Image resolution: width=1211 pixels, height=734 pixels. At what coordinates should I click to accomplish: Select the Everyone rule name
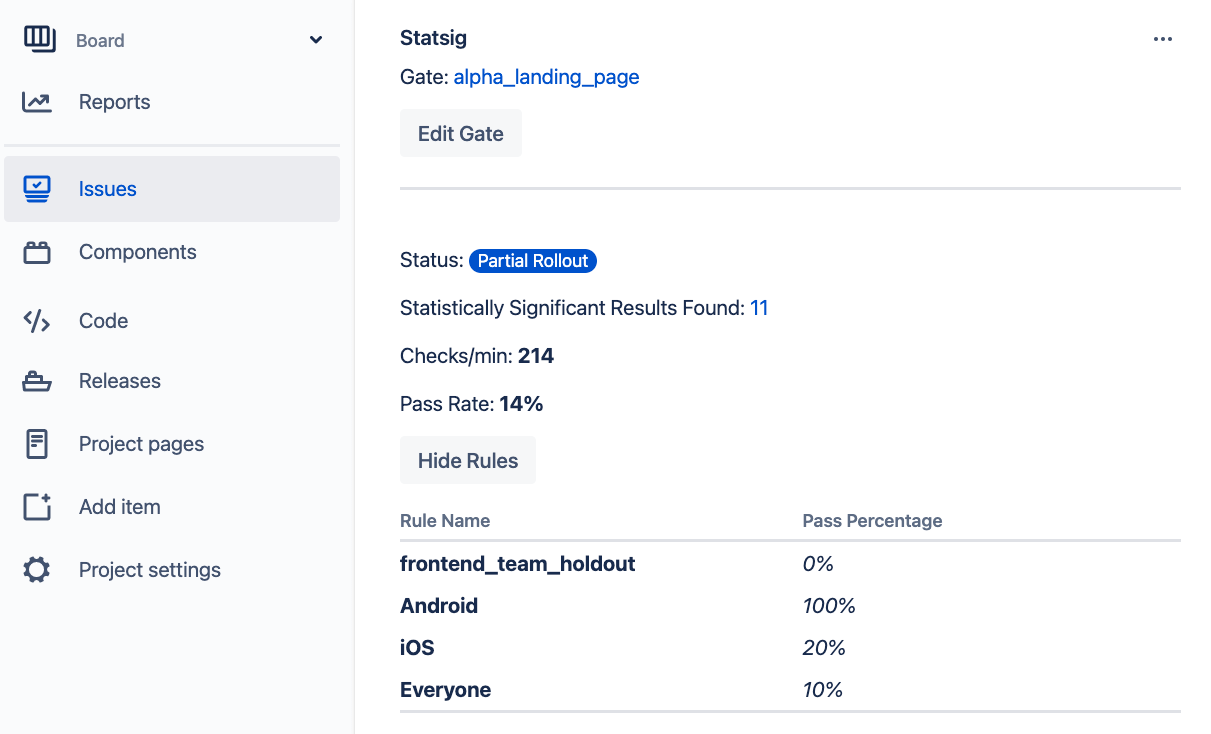coord(445,690)
